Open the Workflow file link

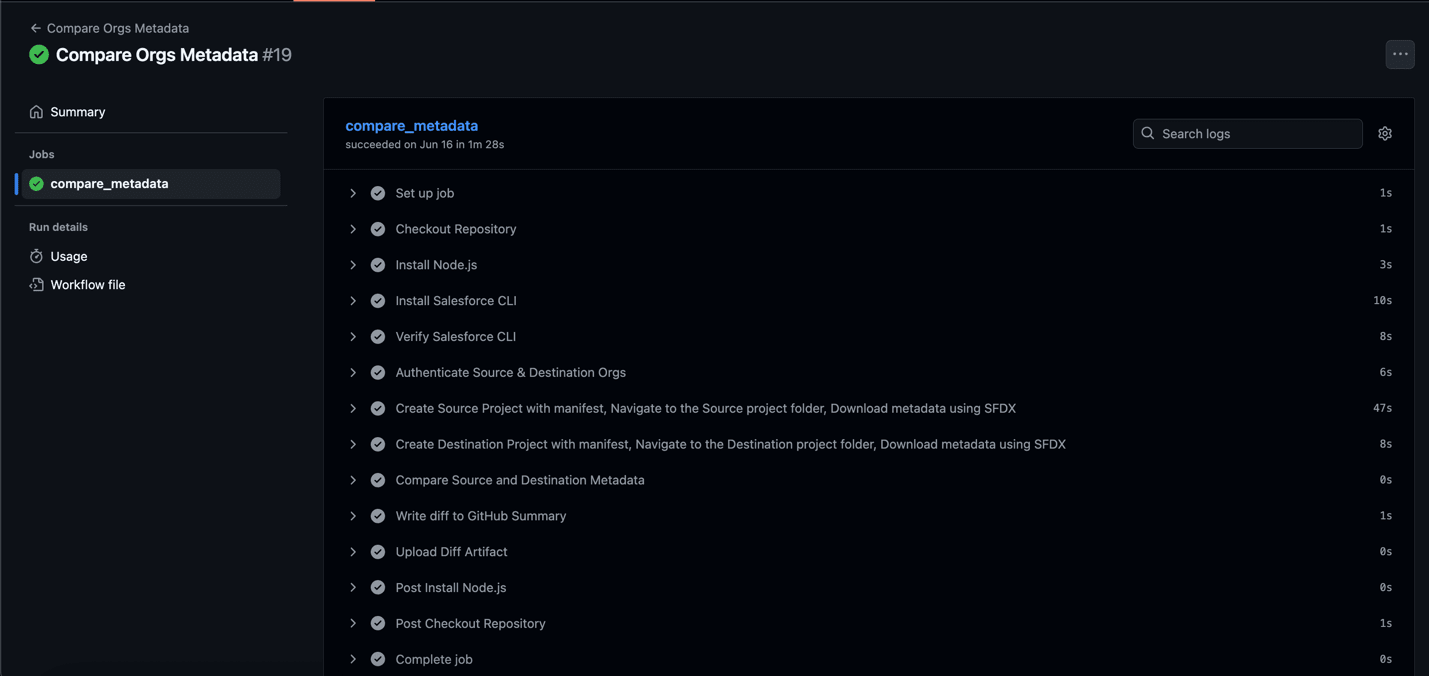(x=88, y=285)
